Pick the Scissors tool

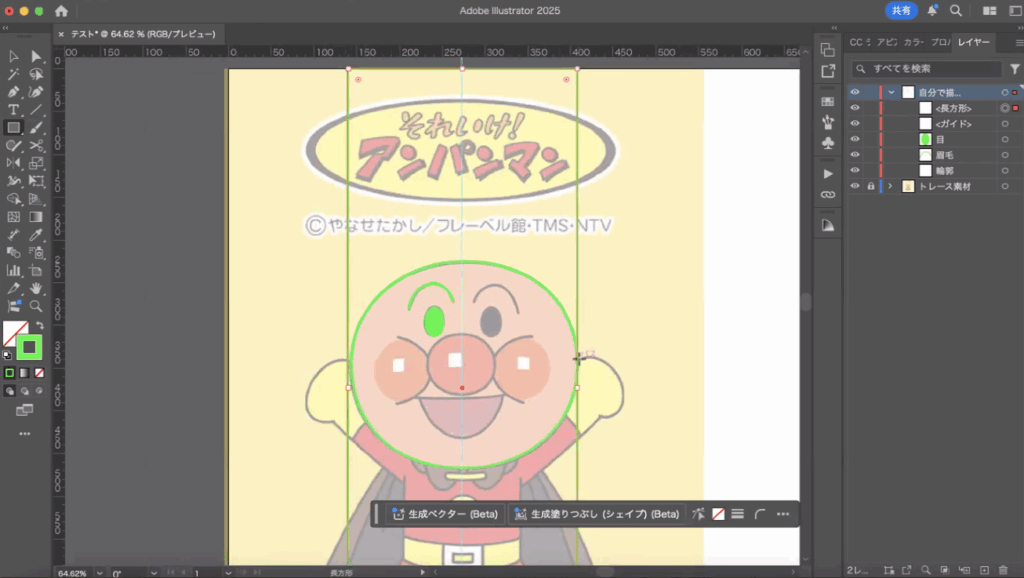pos(36,146)
